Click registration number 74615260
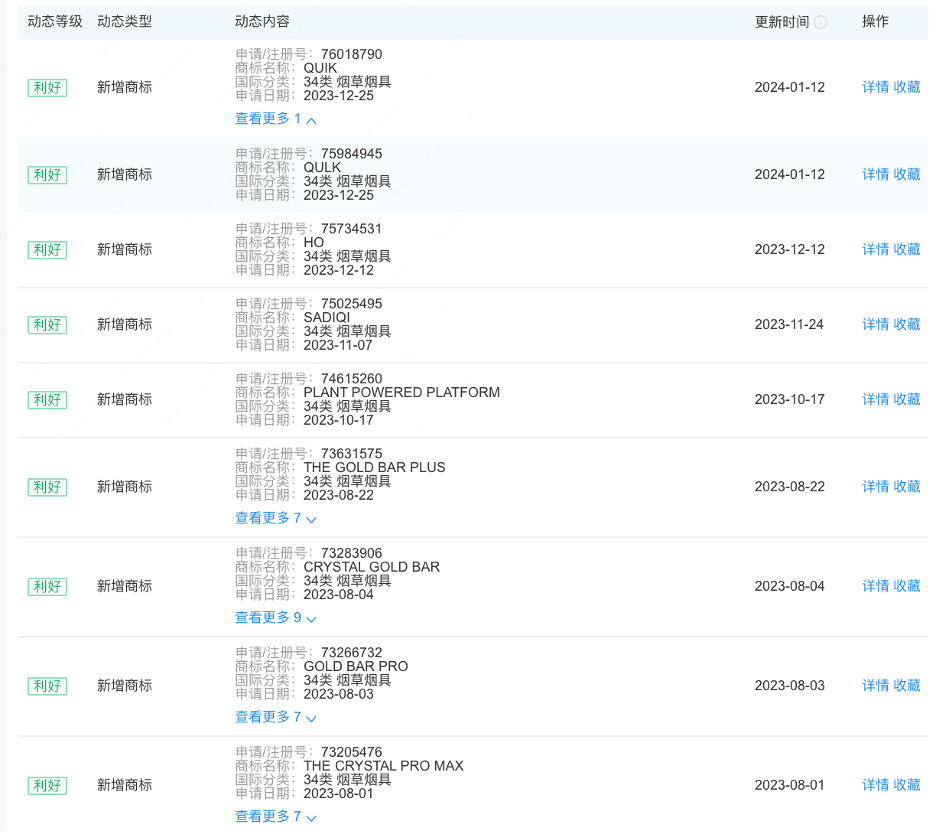Viewport: 936px width, 832px height. pos(352,379)
